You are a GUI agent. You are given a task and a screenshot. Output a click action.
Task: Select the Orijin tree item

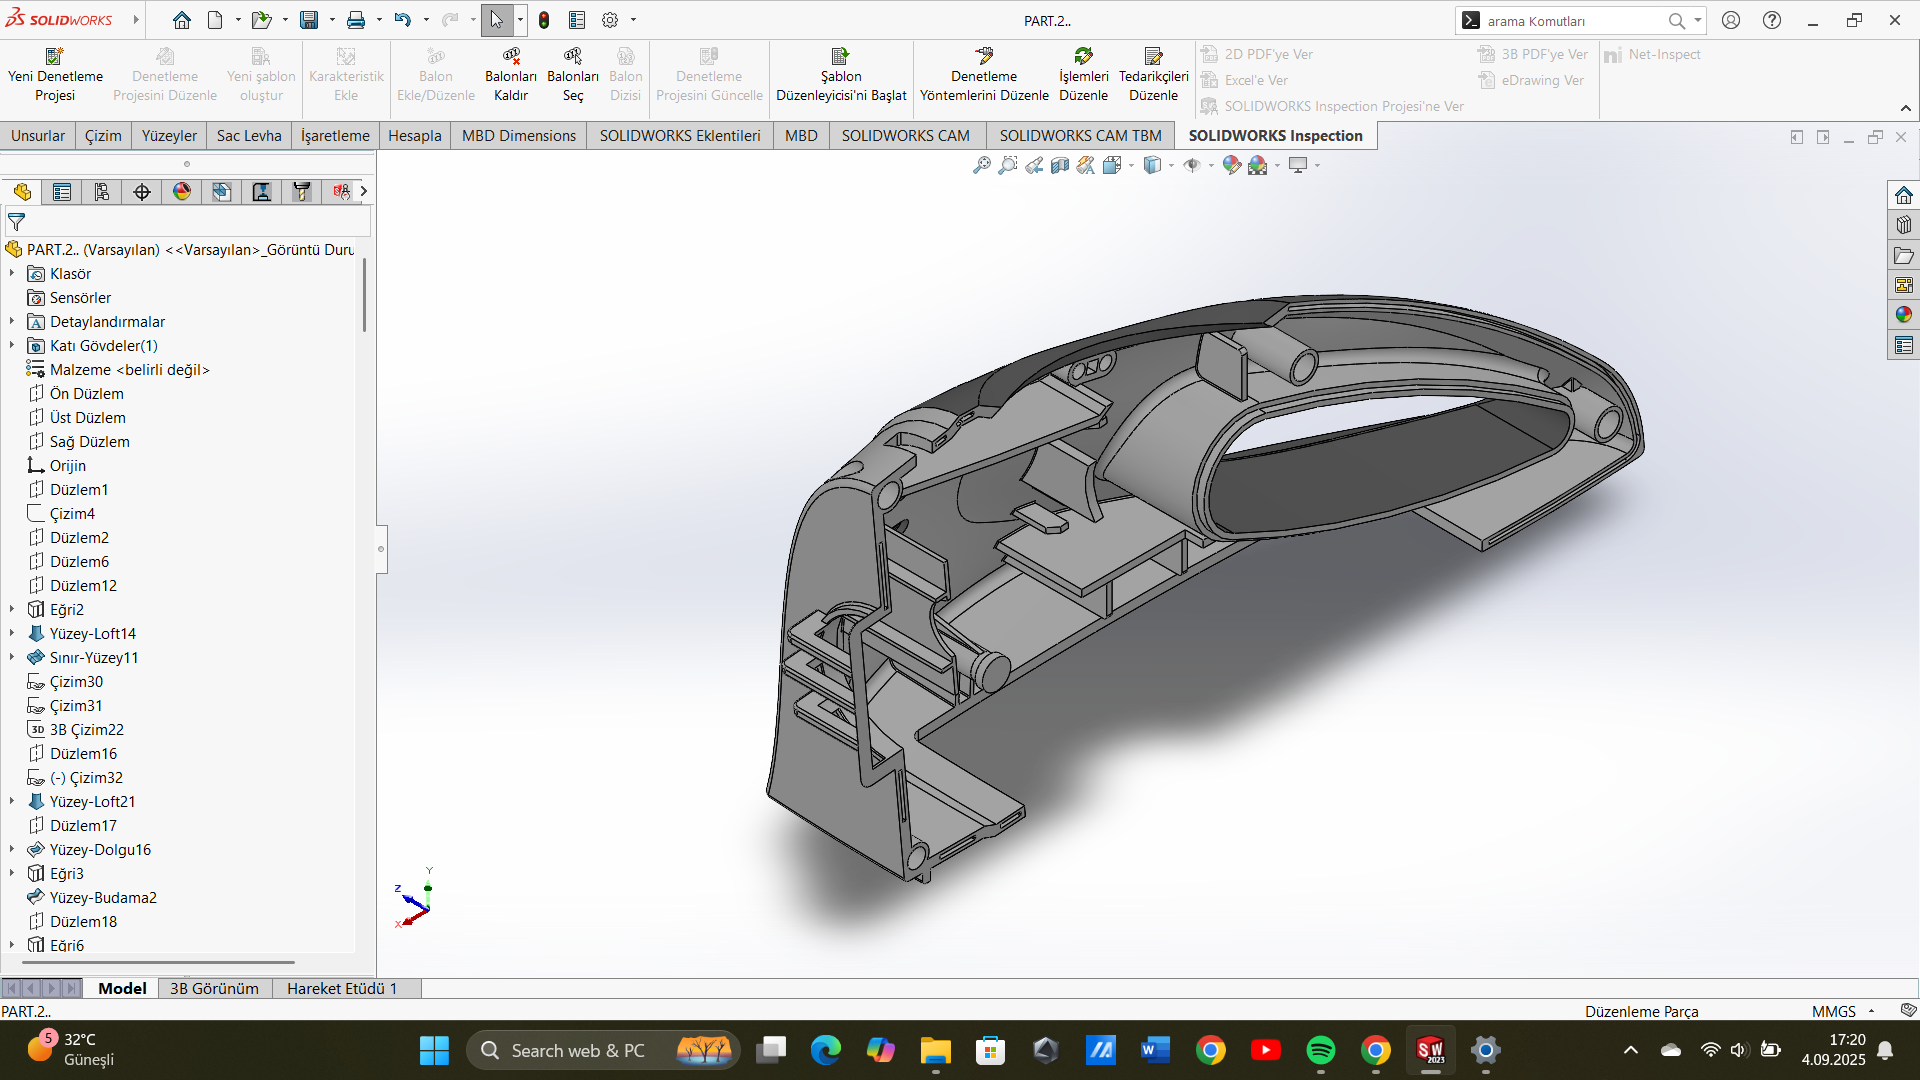pos(68,466)
